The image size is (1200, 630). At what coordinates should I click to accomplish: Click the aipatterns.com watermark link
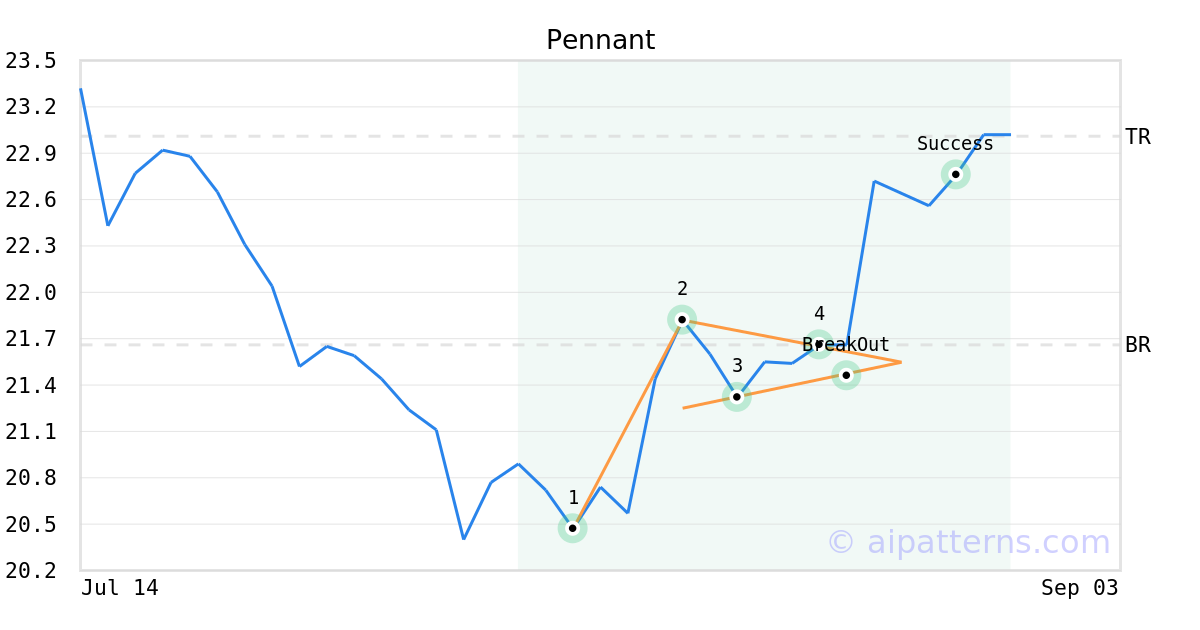(968, 542)
